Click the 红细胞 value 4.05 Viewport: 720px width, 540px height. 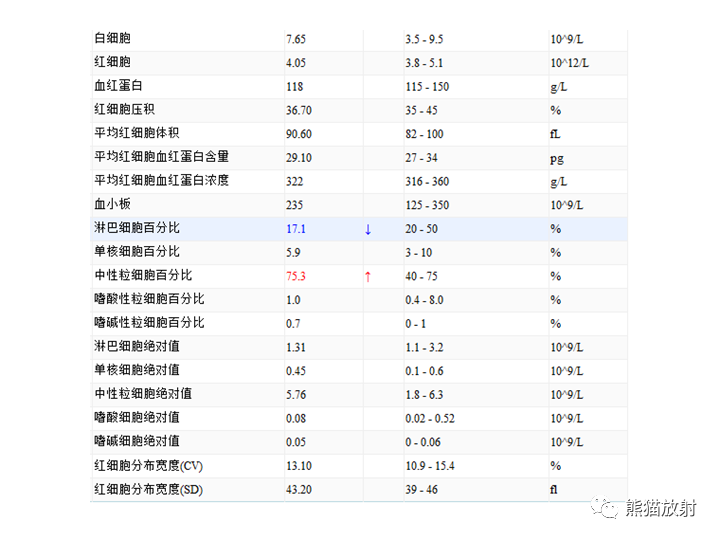point(296,63)
